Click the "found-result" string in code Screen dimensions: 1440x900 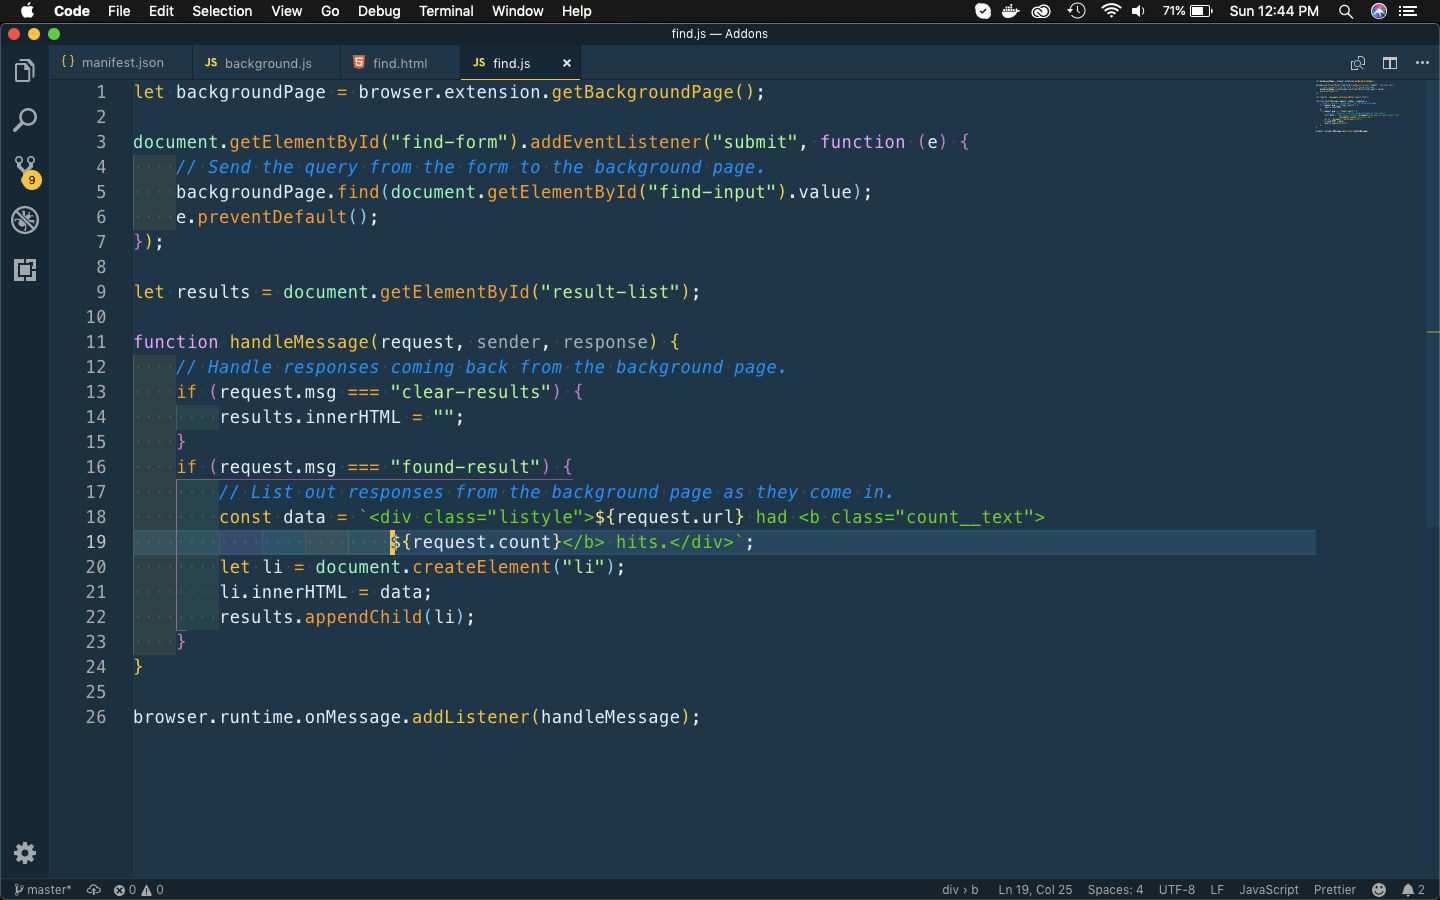[x=465, y=467]
